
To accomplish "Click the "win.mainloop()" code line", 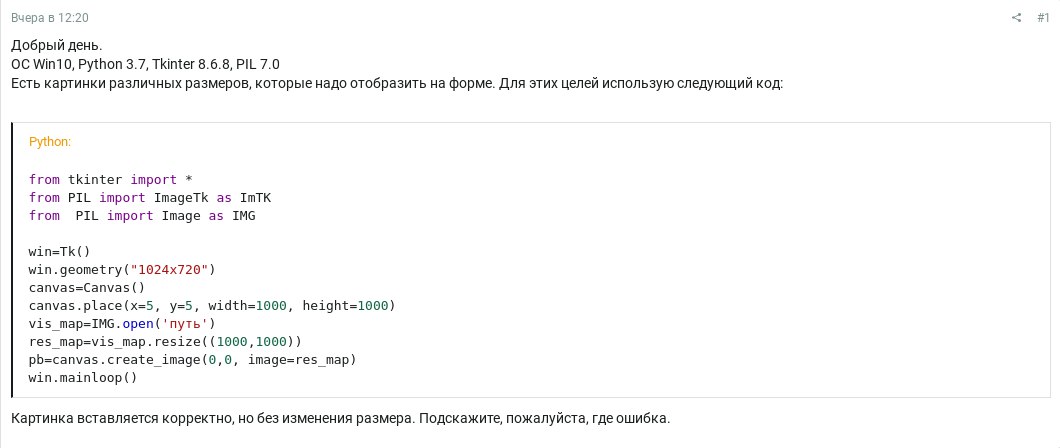I will click(82, 377).
